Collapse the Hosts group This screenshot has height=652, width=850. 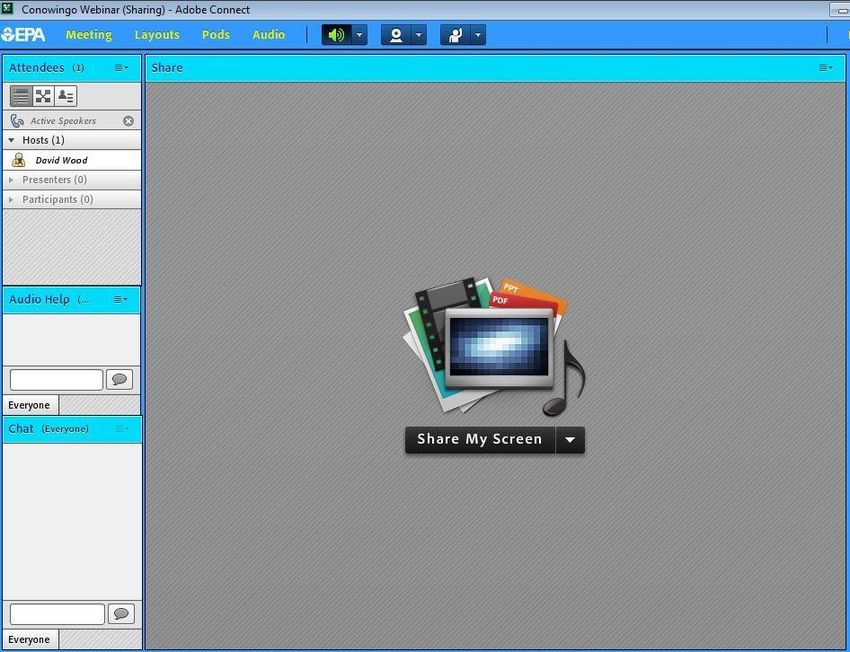coord(11,140)
